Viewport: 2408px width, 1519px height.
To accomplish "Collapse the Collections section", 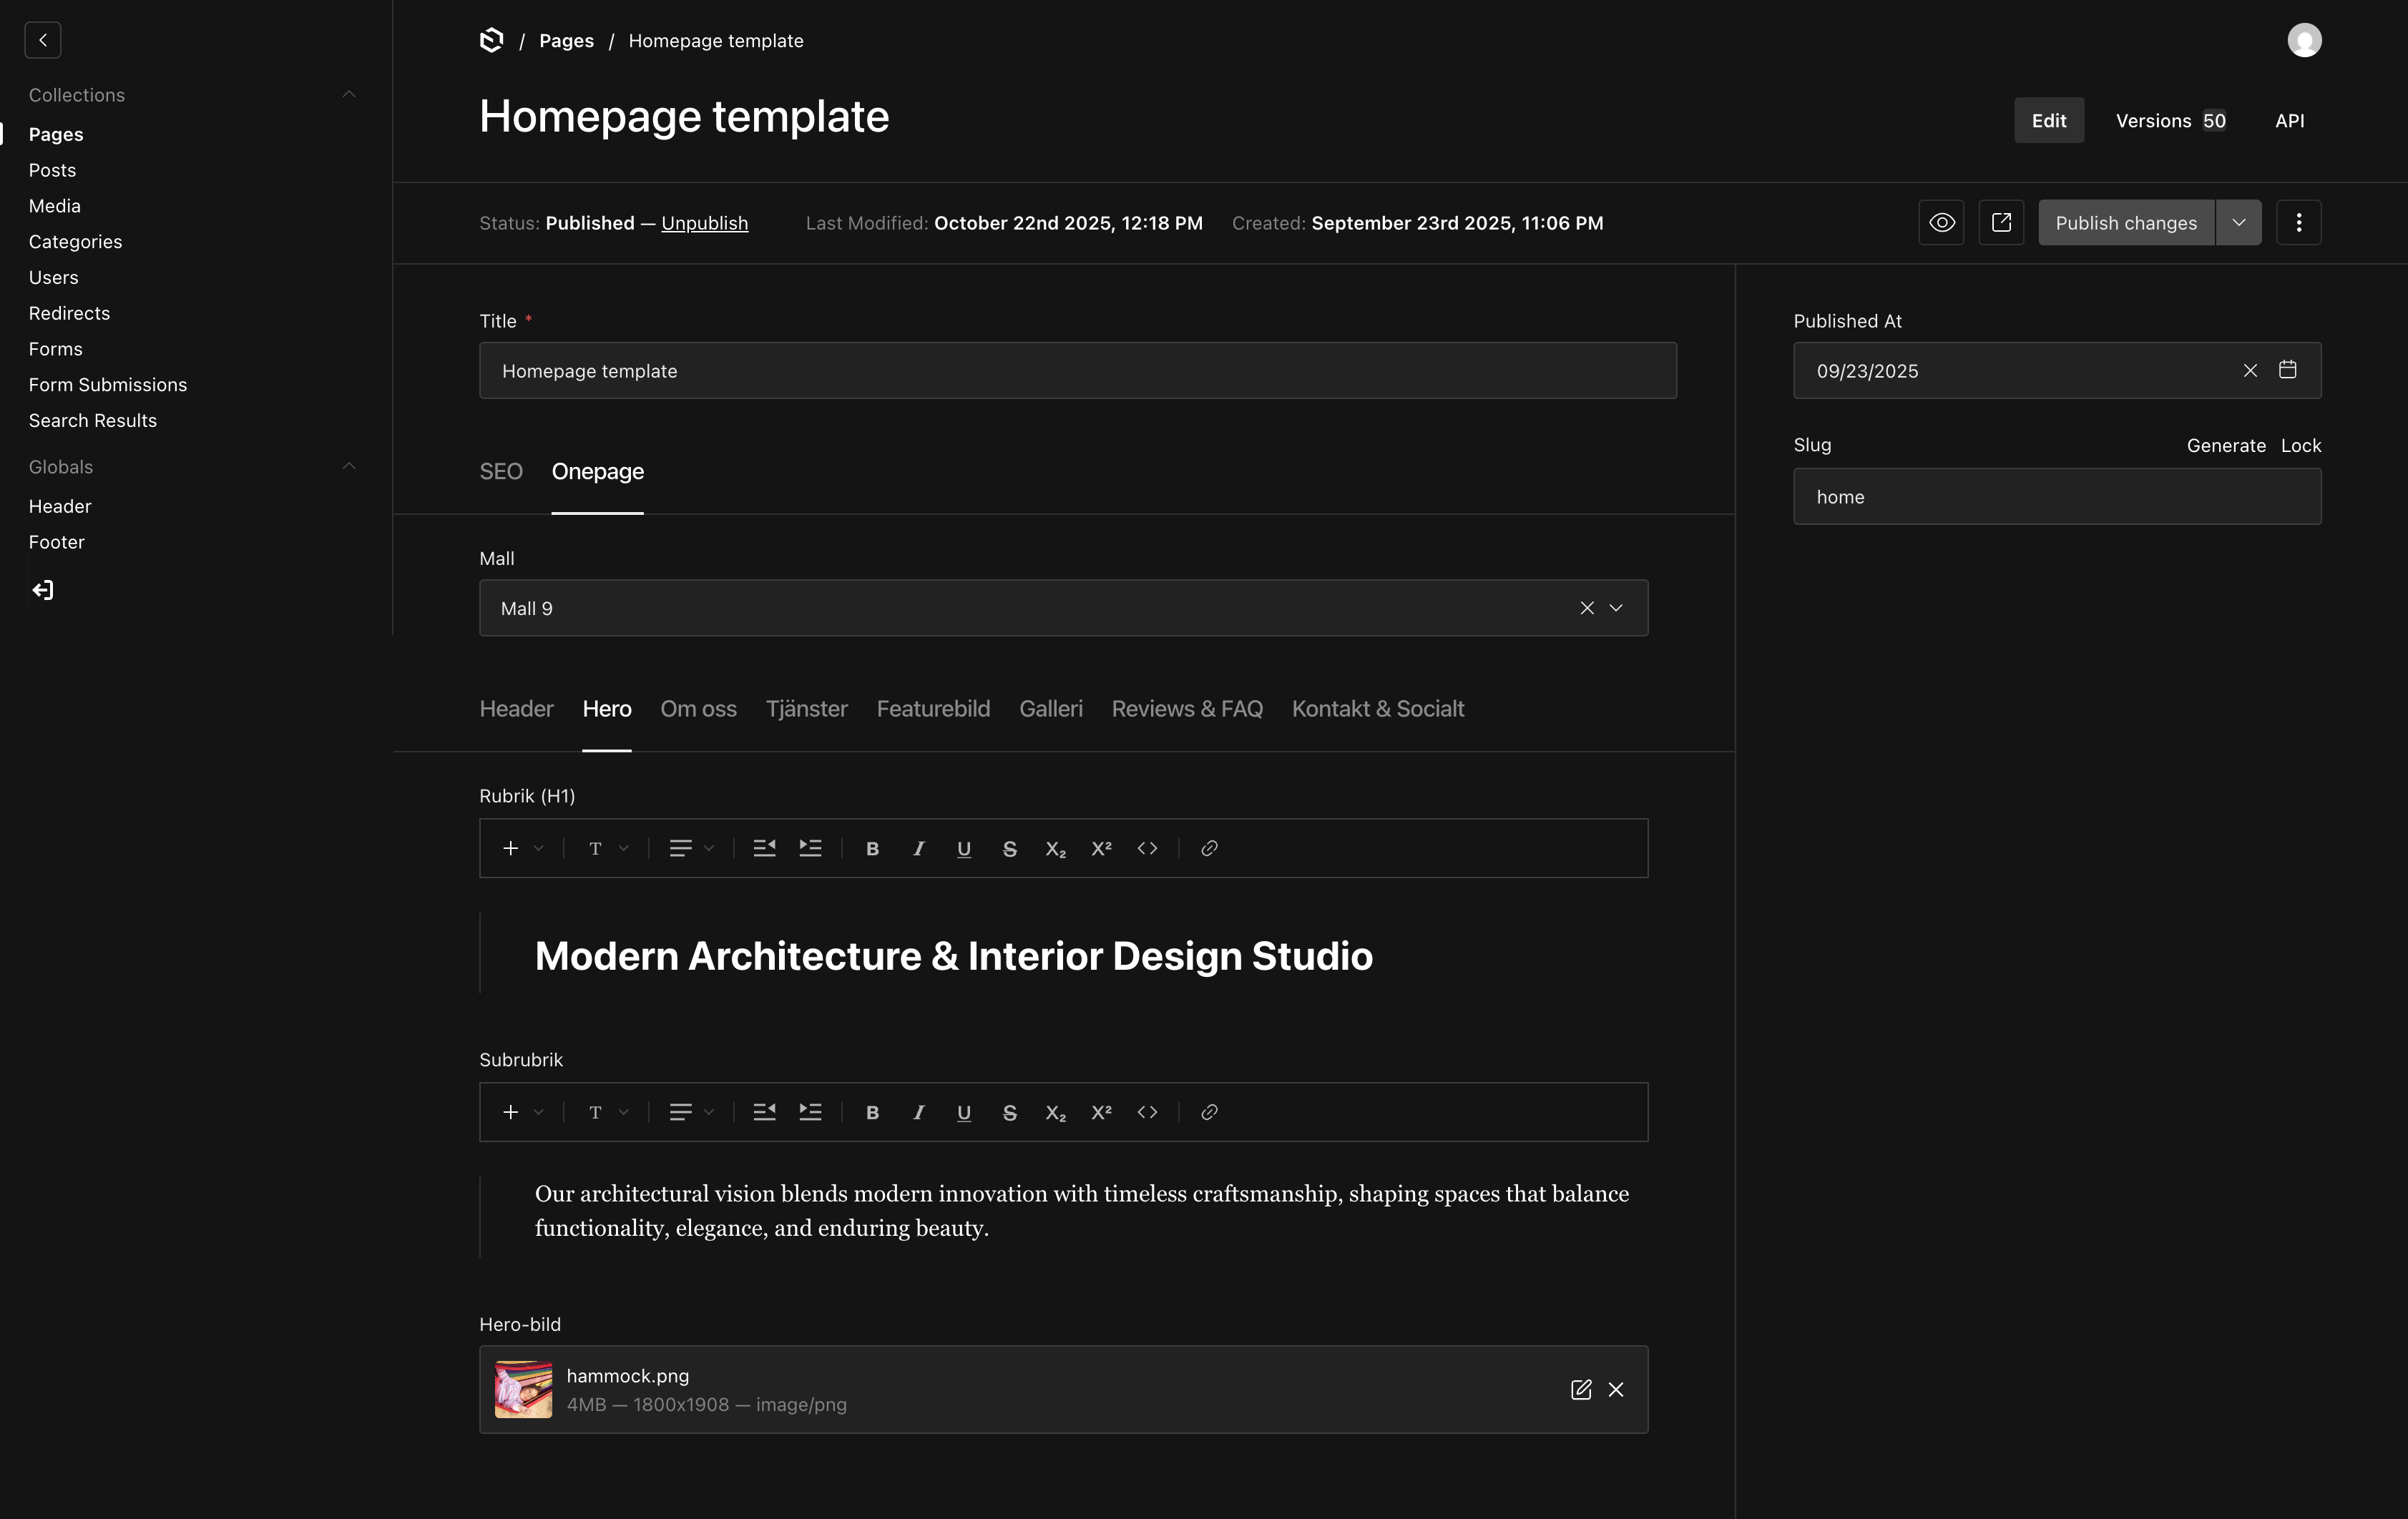I will 348,94.
